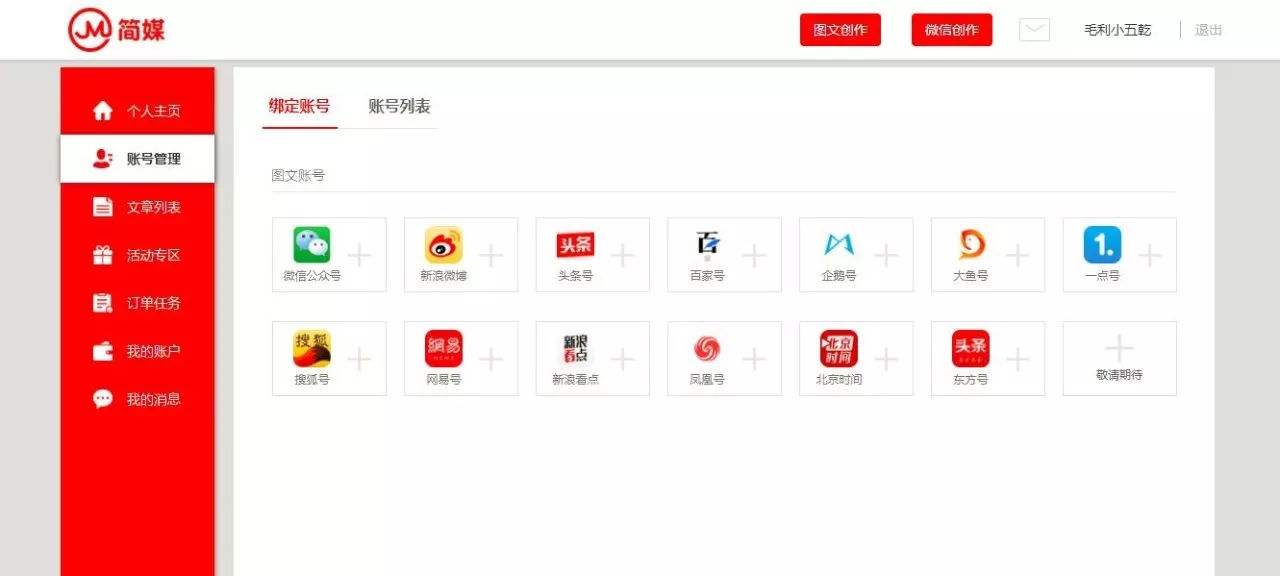This screenshot has height=576, width=1280.
Task: Open 订单任务 in the sidebar
Action: click(x=137, y=303)
